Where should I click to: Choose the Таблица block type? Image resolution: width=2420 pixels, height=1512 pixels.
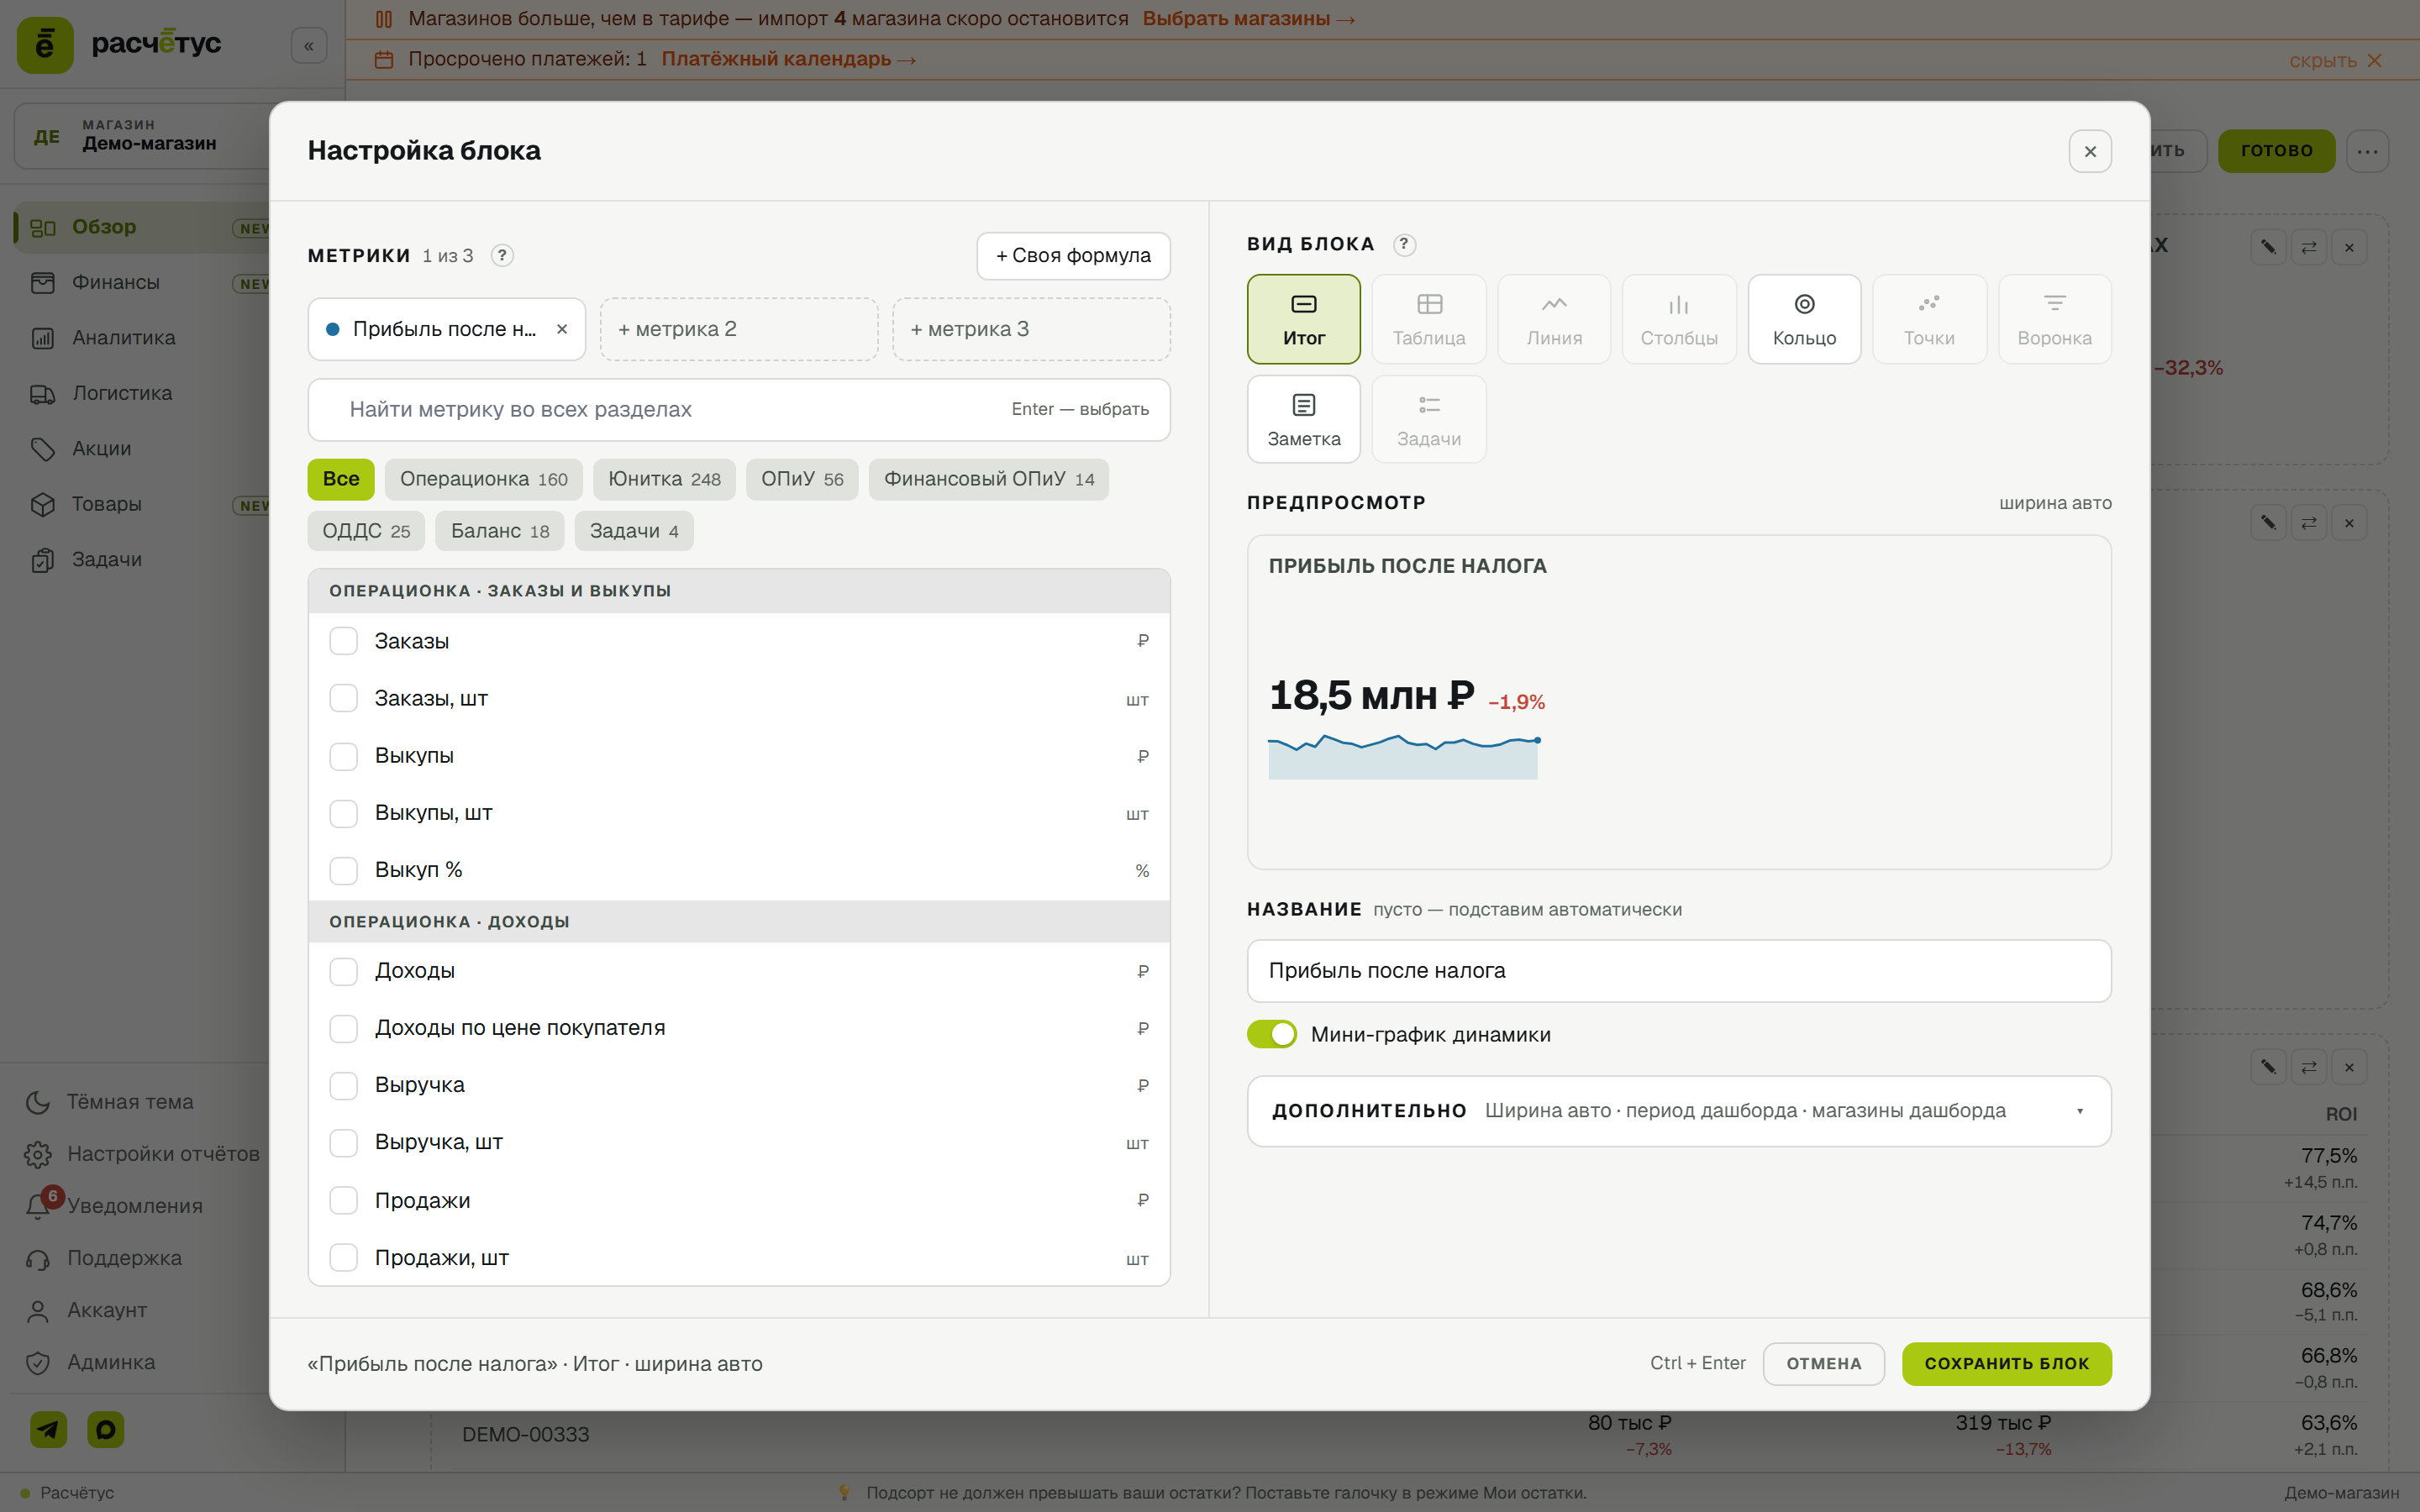click(1428, 319)
